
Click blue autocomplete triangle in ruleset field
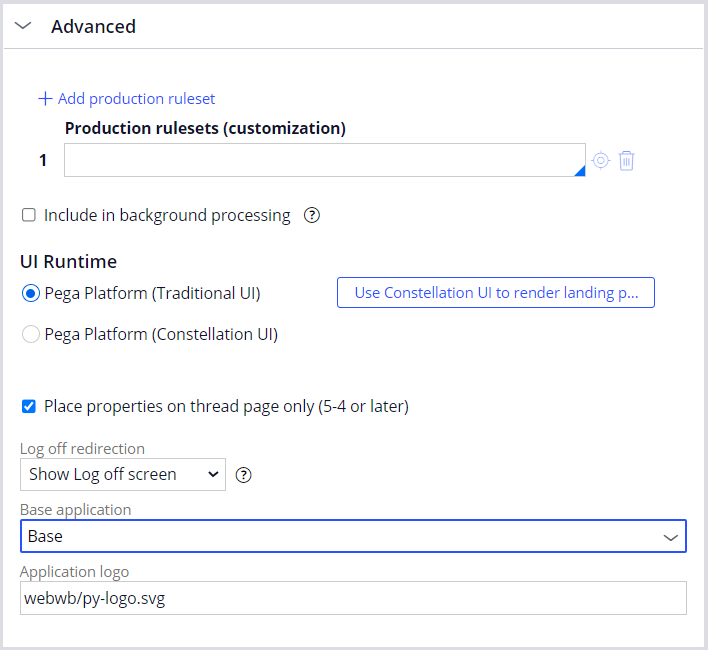tap(579, 171)
